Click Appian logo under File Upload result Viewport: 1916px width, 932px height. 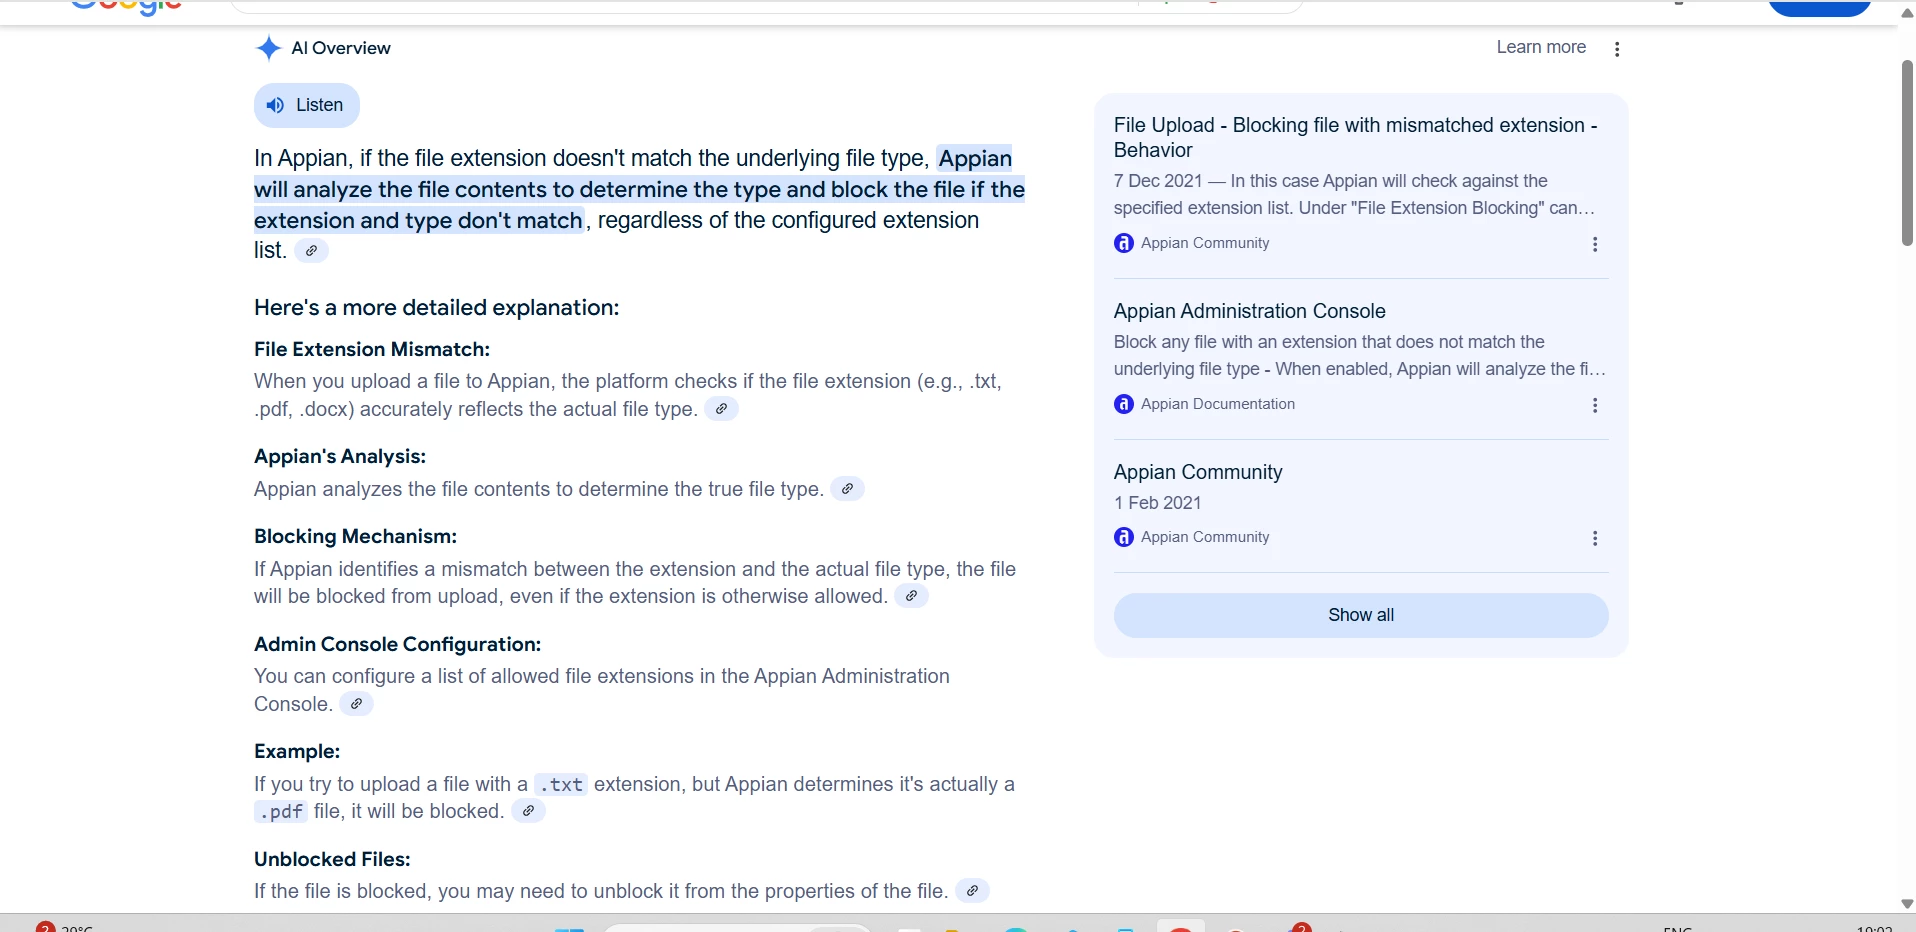(1124, 243)
